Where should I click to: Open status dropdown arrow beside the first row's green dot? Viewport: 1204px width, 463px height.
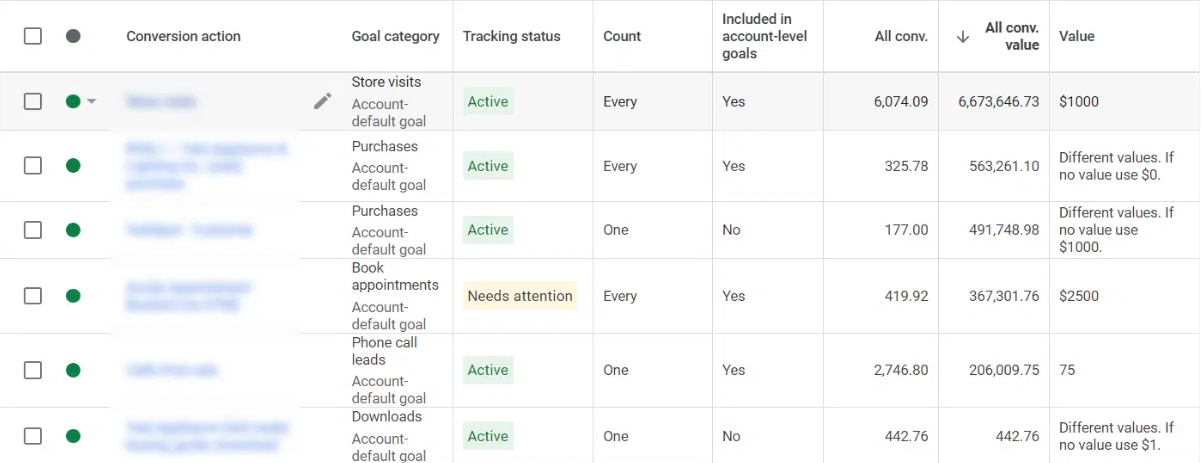92,101
